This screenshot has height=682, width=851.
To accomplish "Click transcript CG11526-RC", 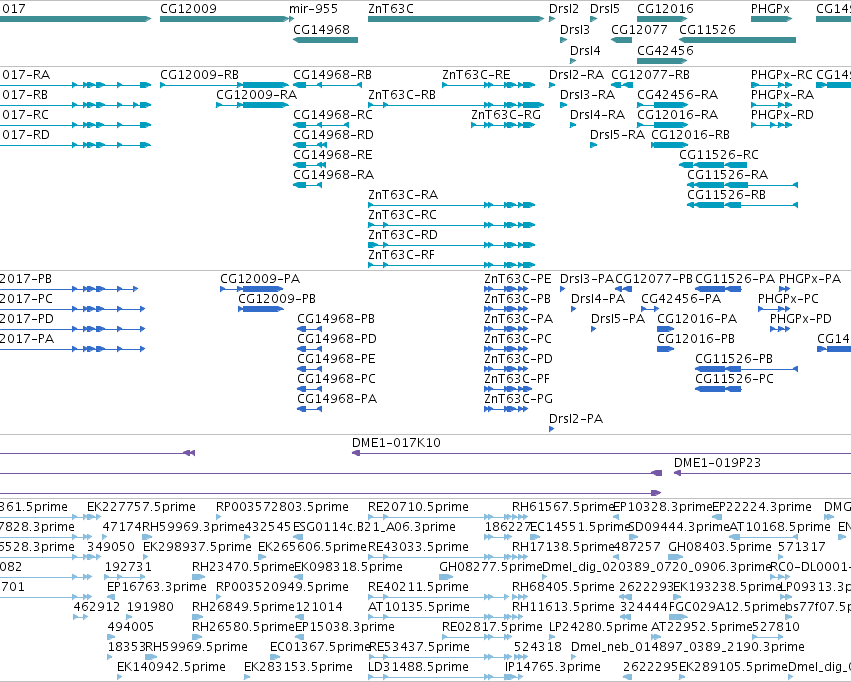I will [719, 155].
